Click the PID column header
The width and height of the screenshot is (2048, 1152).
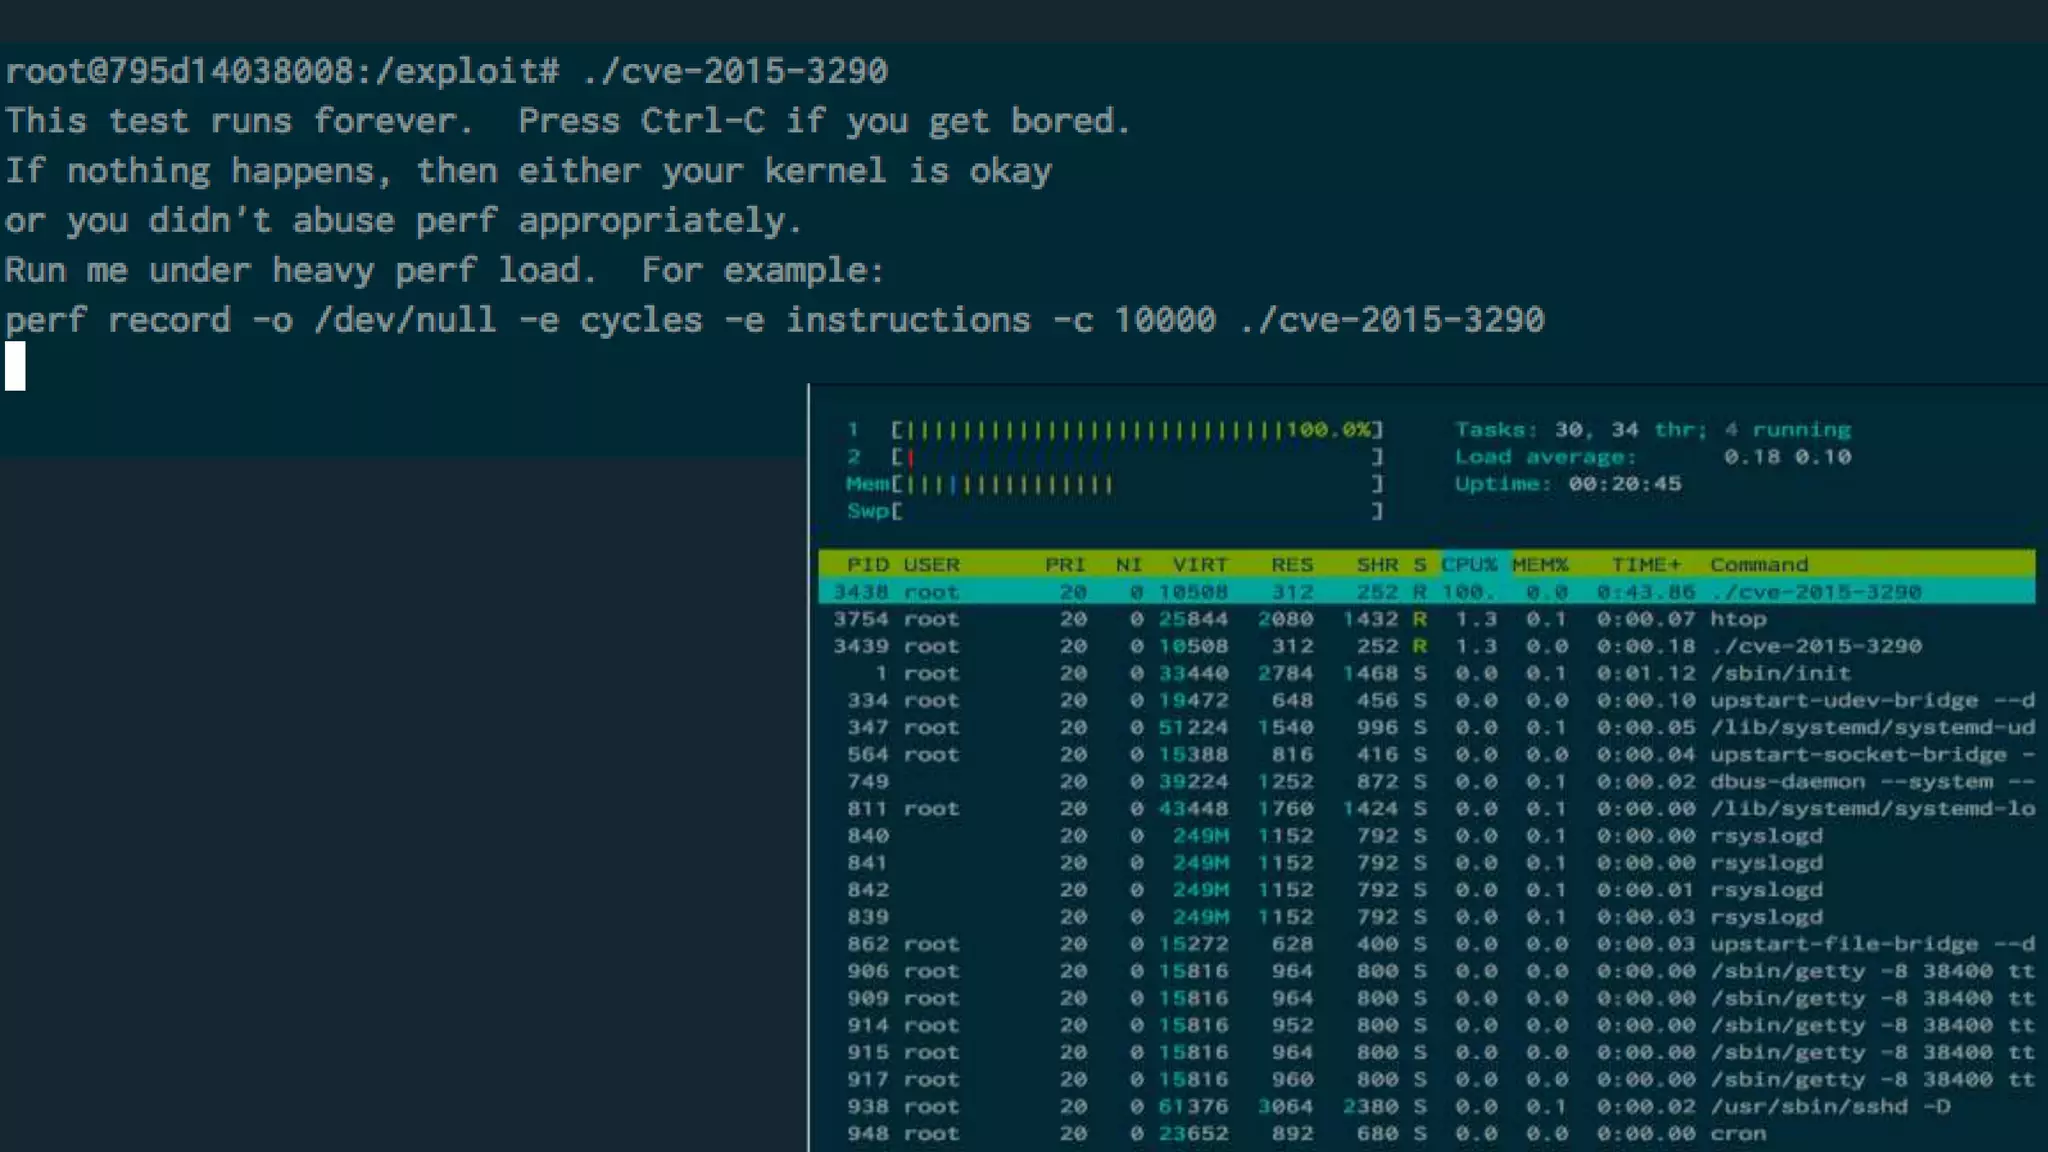tap(866, 564)
